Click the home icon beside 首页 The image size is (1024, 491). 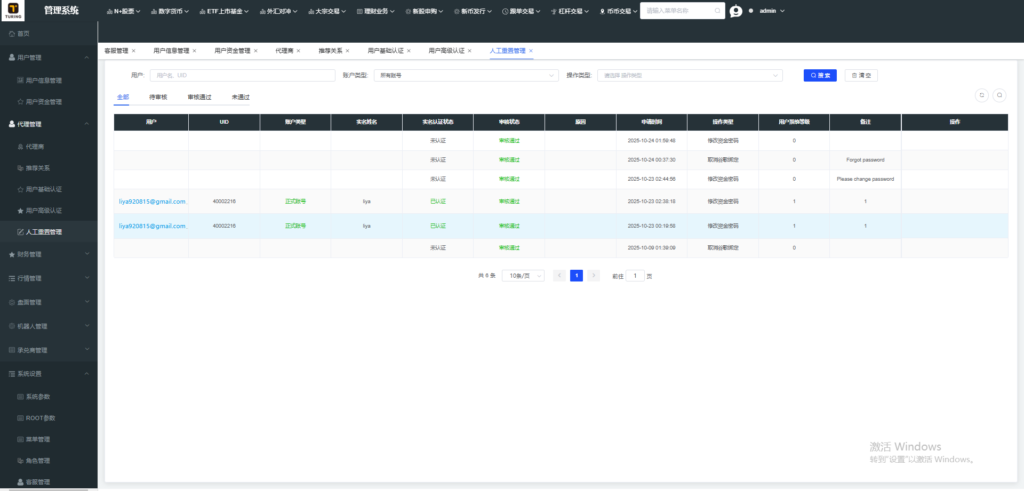tap(12, 33)
